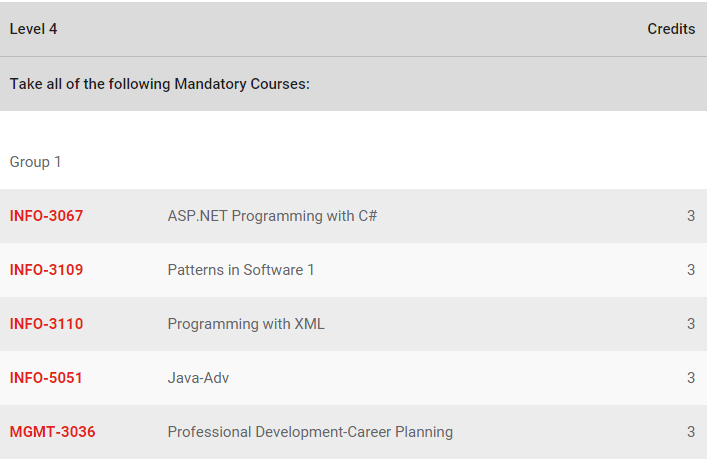The height and width of the screenshot is (461, 709).
Task: Click Professional Development-Career Planning title
Action: click(x=310, y=432)
